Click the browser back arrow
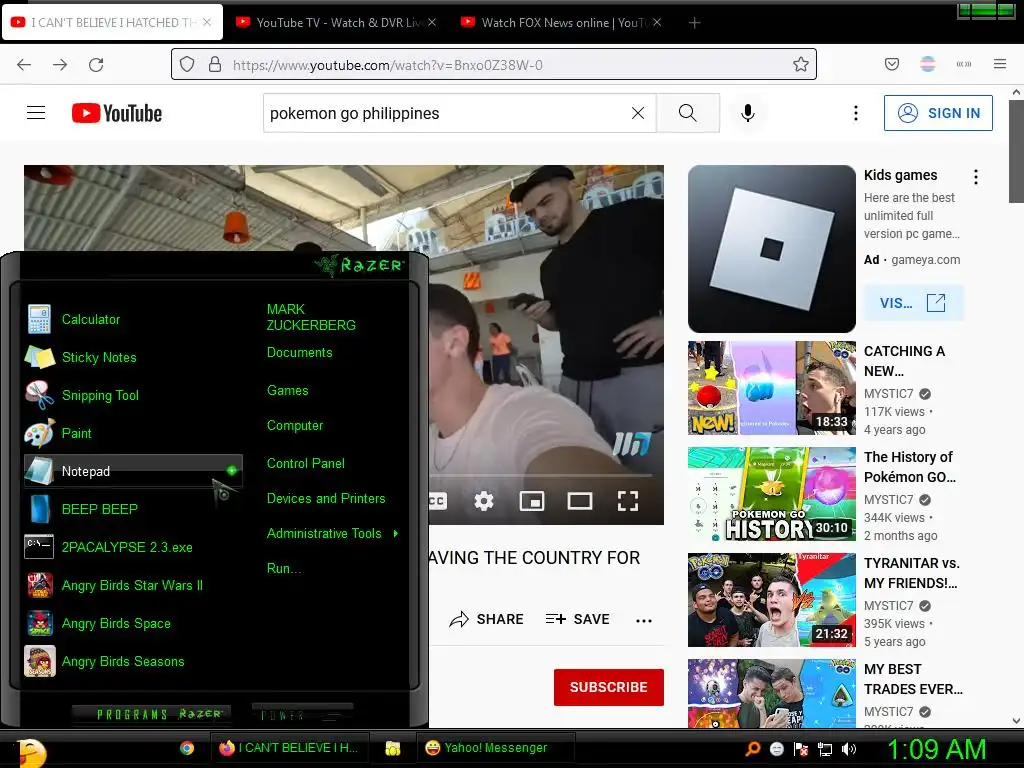 coord(24,65)
